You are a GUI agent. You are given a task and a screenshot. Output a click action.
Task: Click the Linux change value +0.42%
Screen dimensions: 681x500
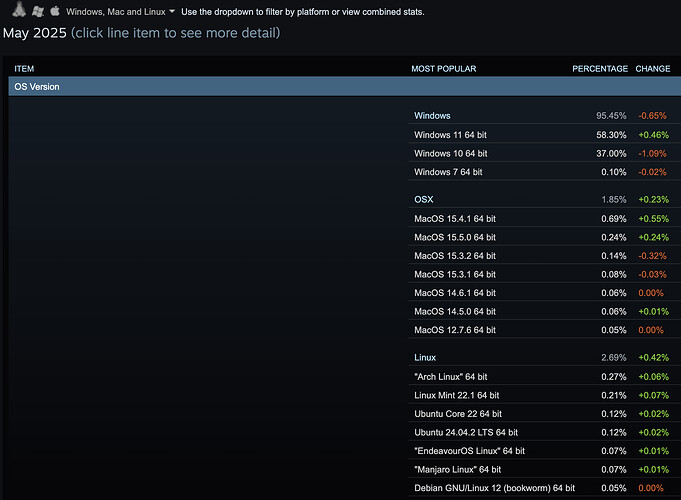[x=654, y=358]
